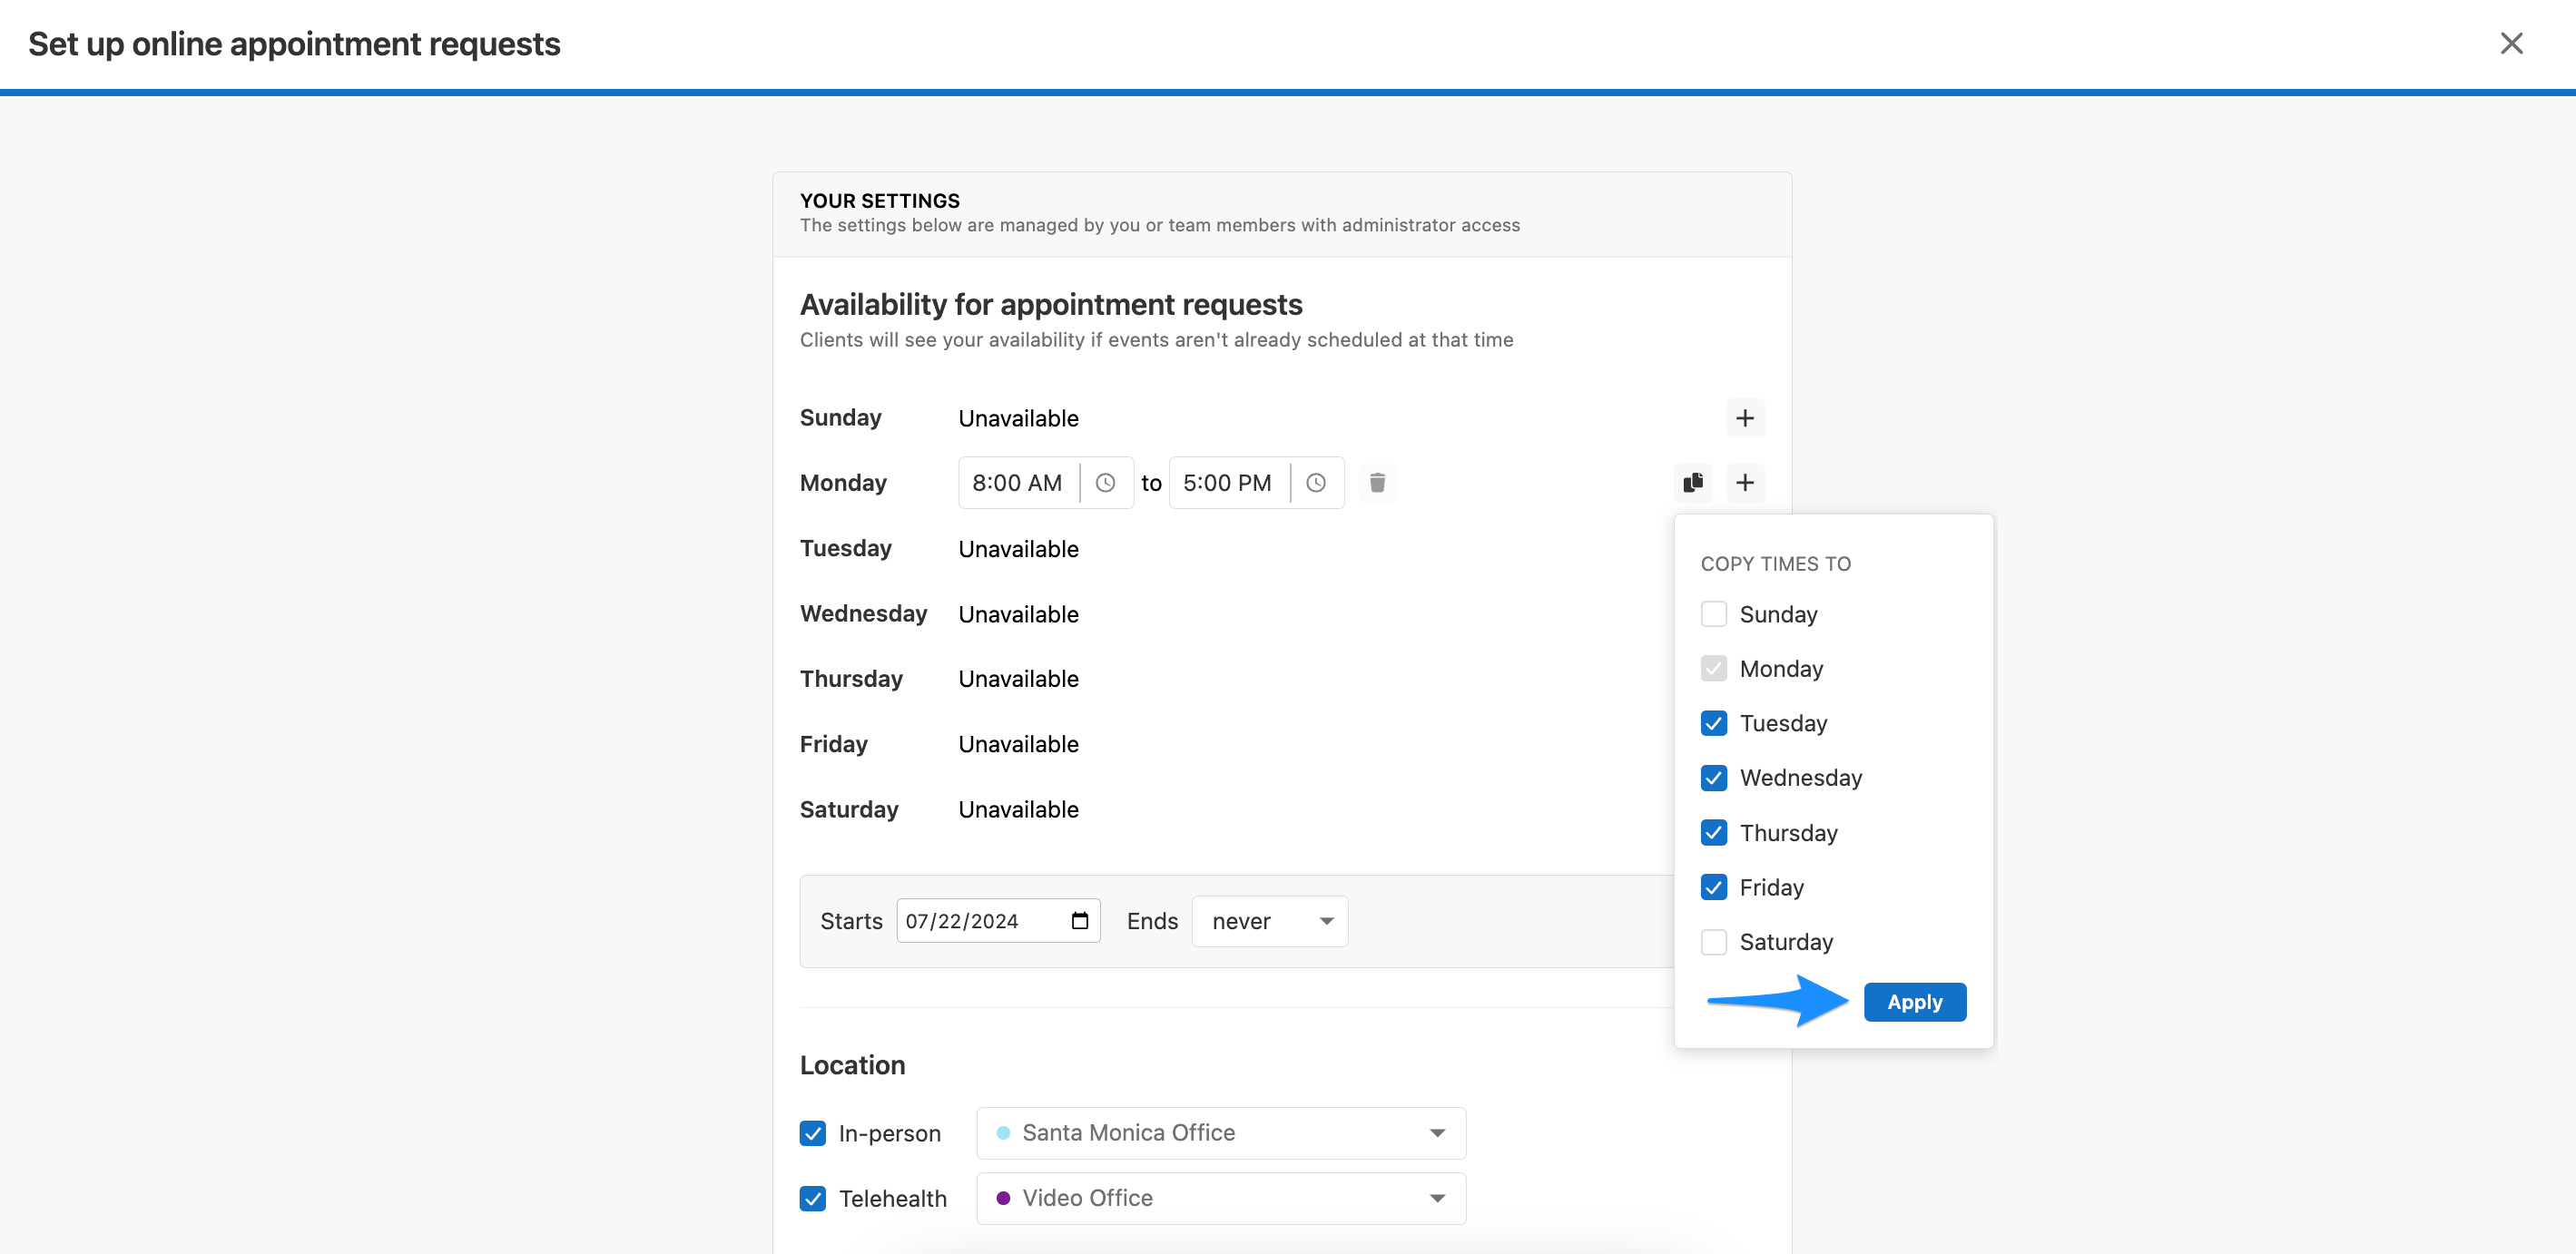Click Wednesday's Unavailable text
Image resolution: width=2576 pixels, height=1254 pixels.
coord(1018,614)
